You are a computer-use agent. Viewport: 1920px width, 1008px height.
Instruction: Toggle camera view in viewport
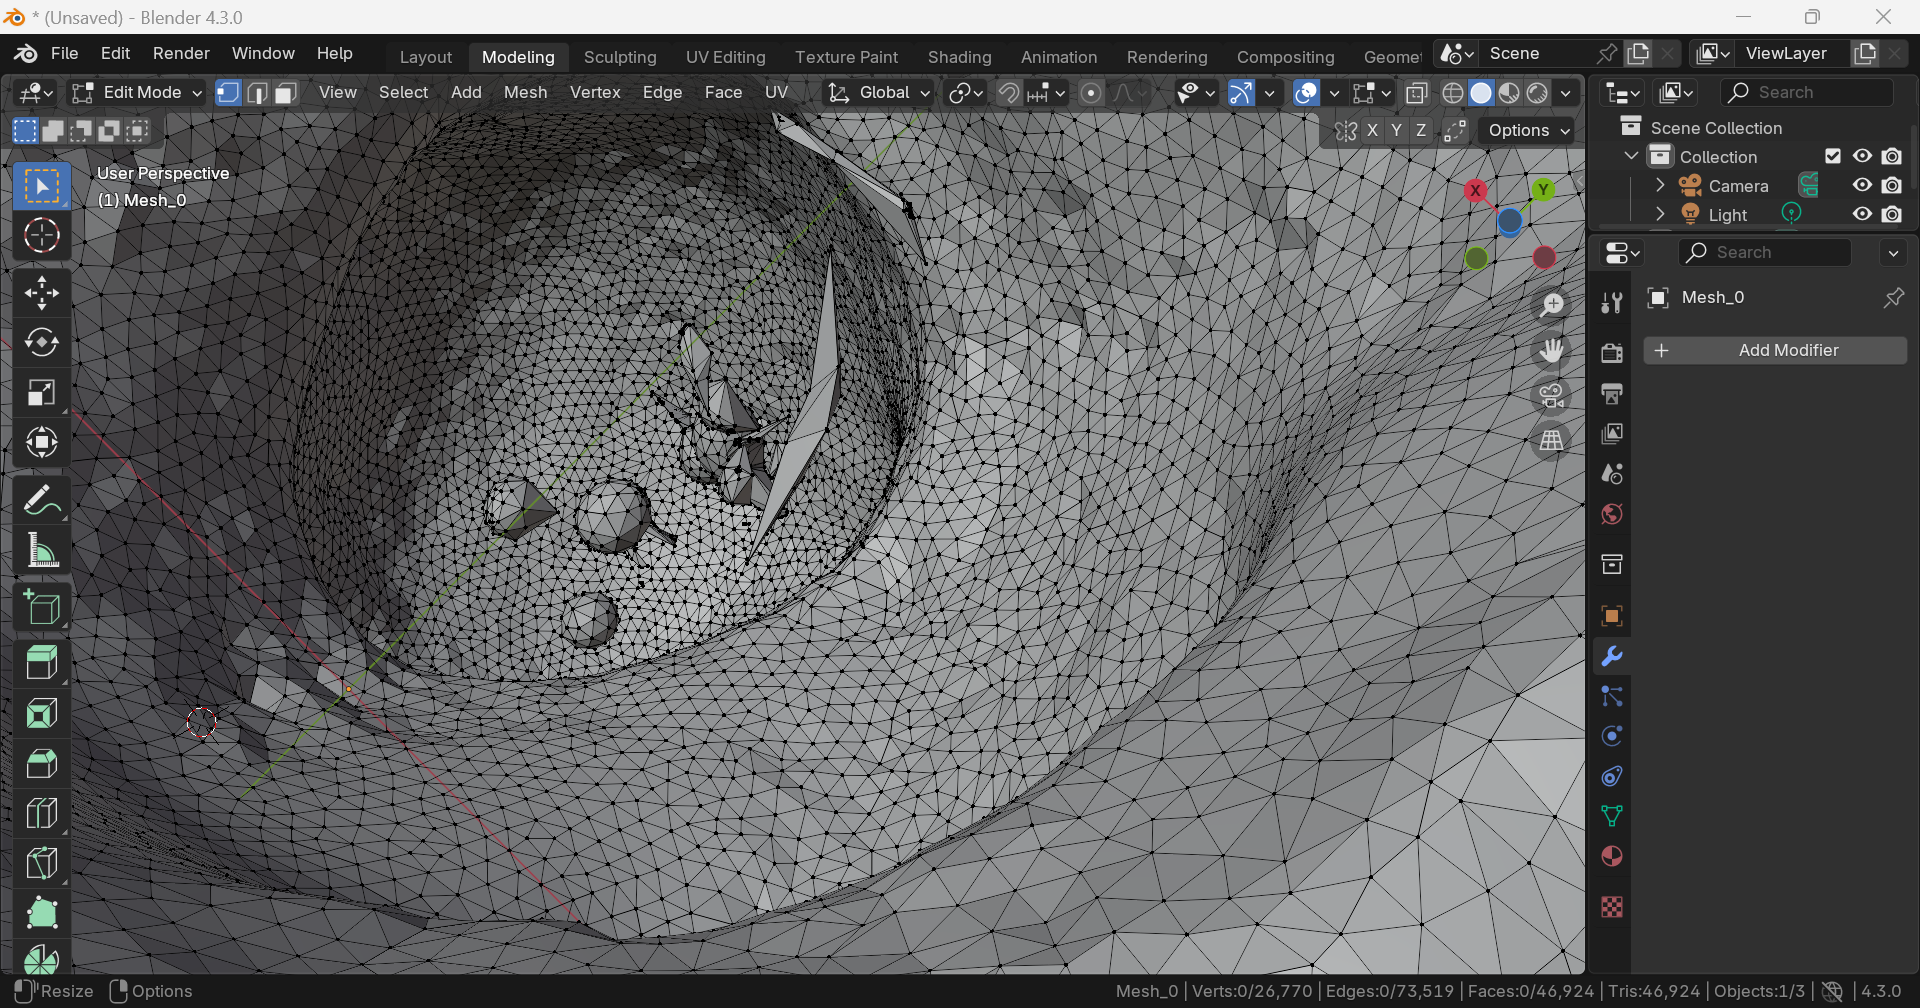[x=1551, y=396]
